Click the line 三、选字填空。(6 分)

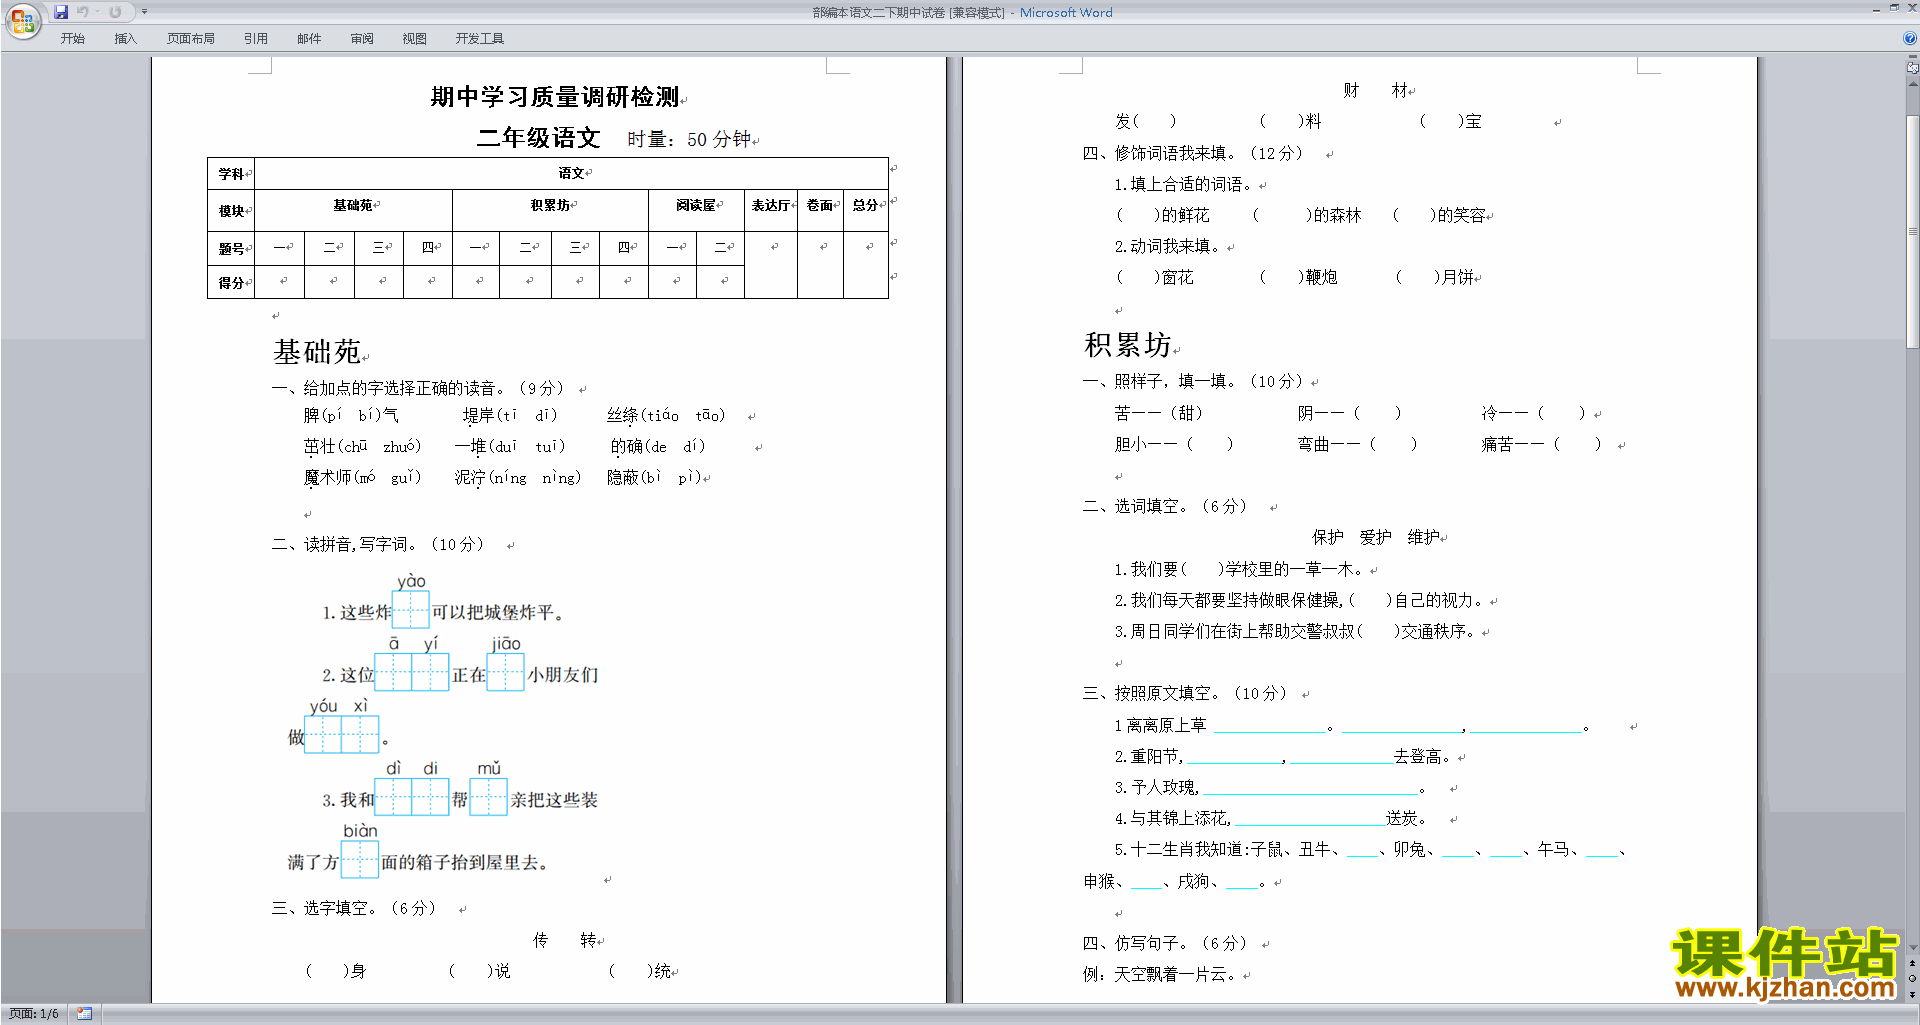pos(354,908)
